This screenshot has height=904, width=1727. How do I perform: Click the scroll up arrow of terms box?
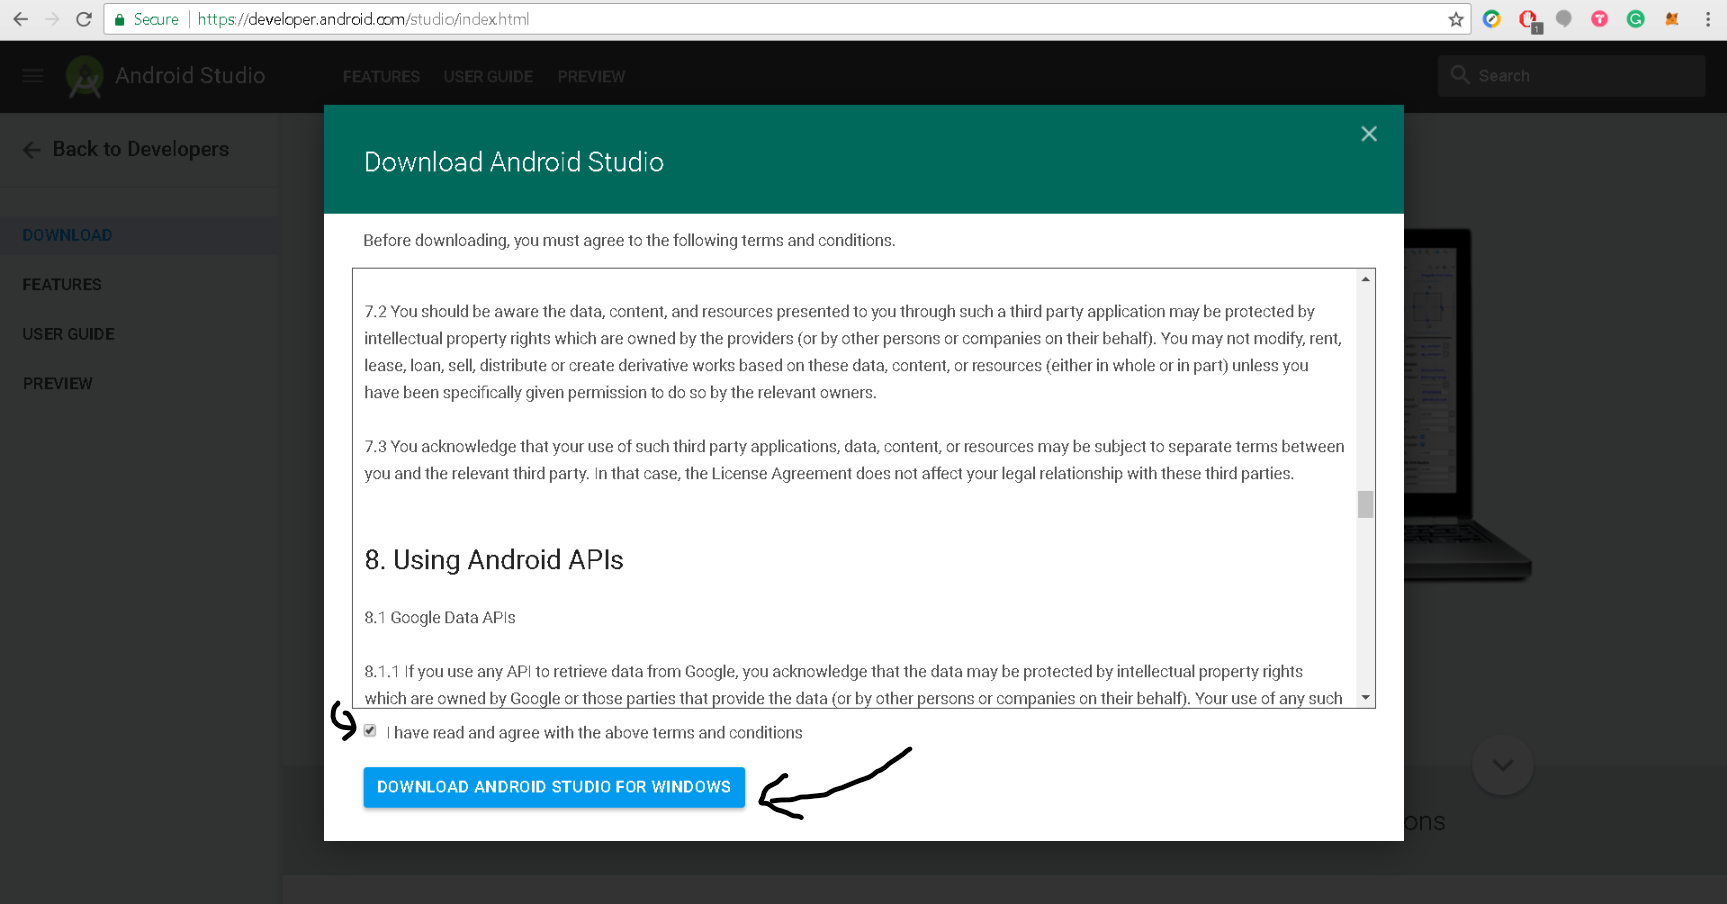[1365, 279]
